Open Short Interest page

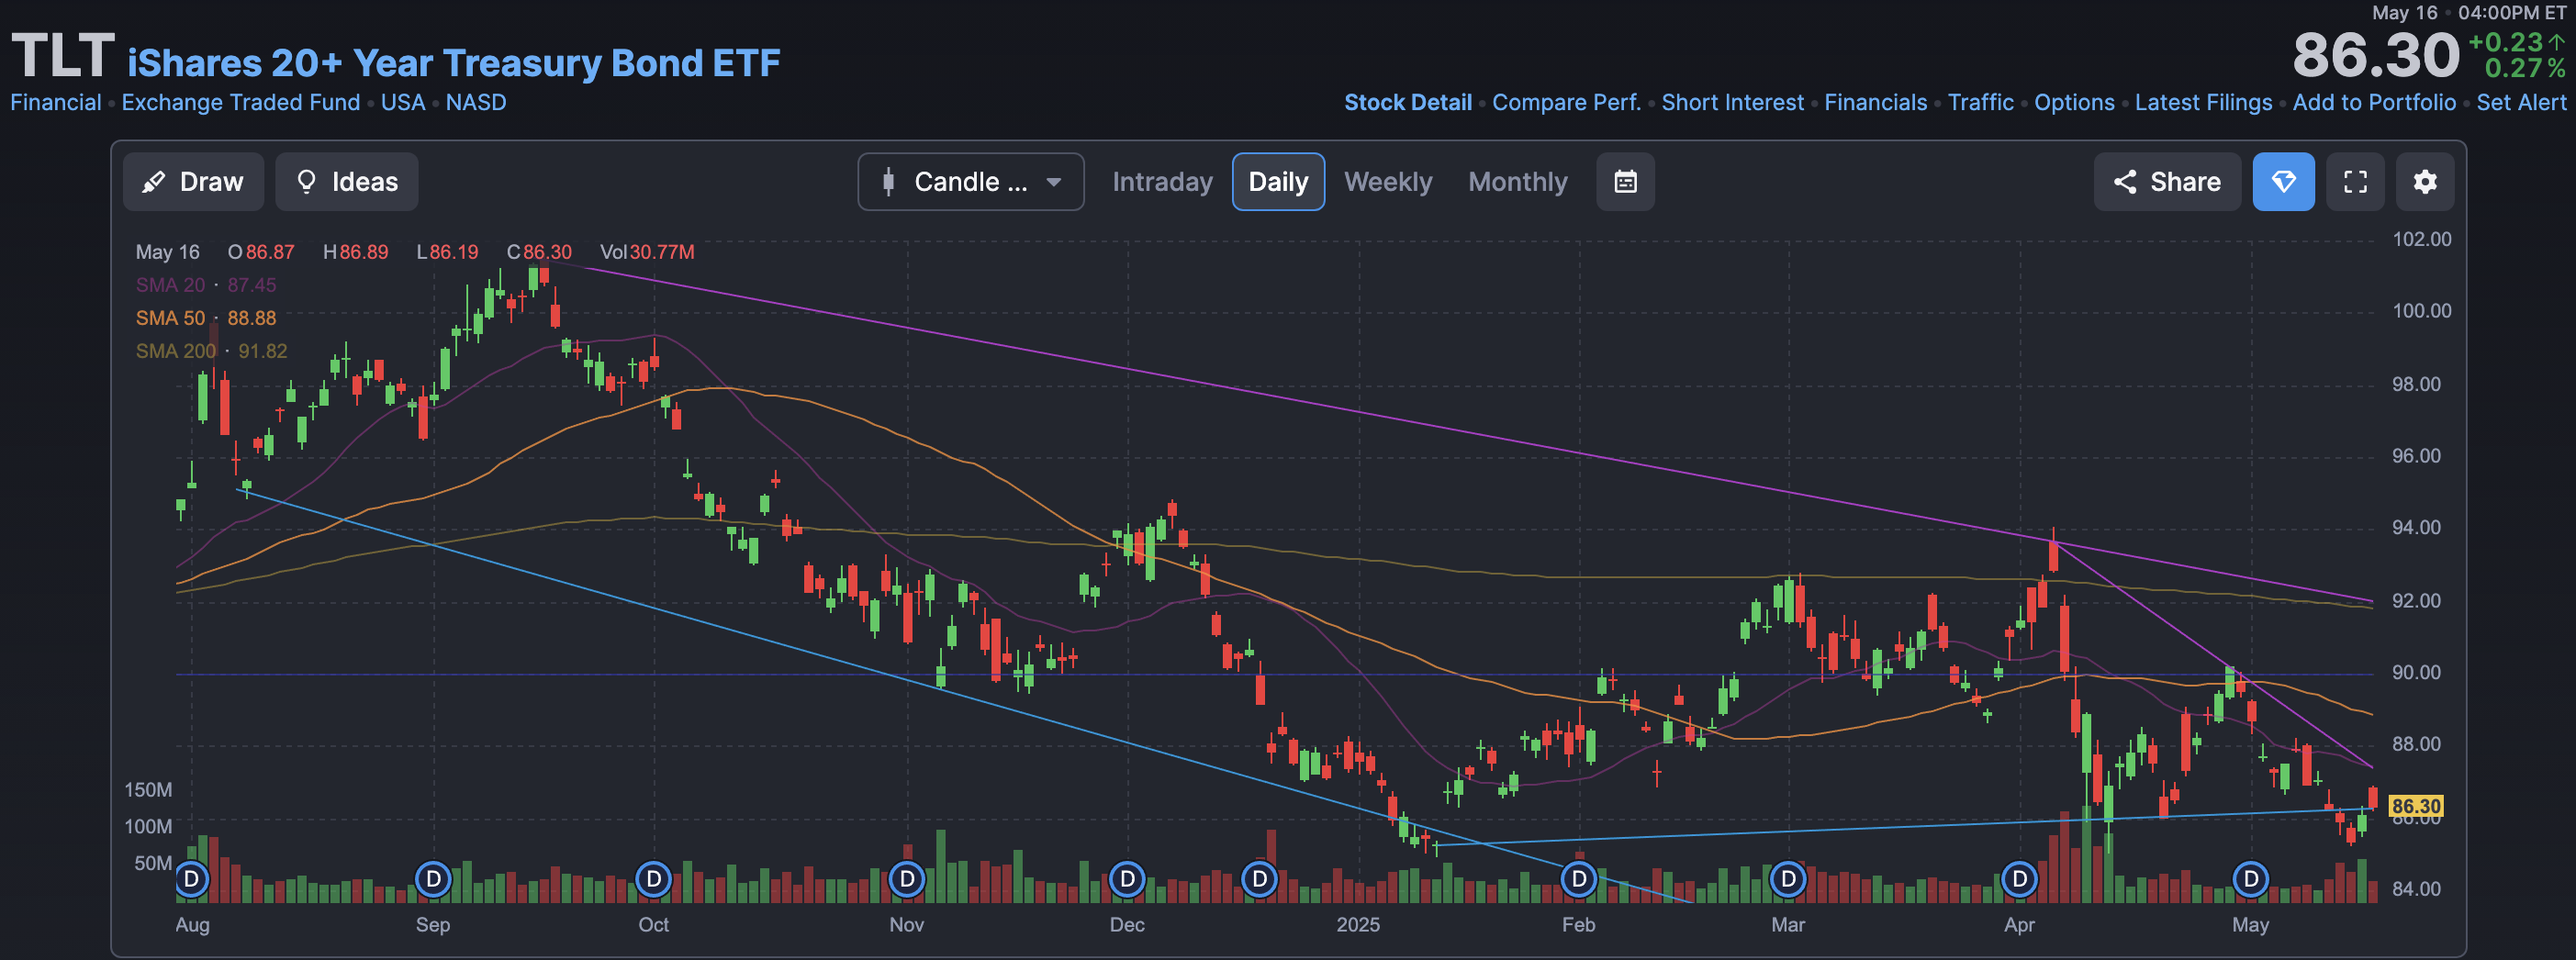click(x=1733, y=102)
